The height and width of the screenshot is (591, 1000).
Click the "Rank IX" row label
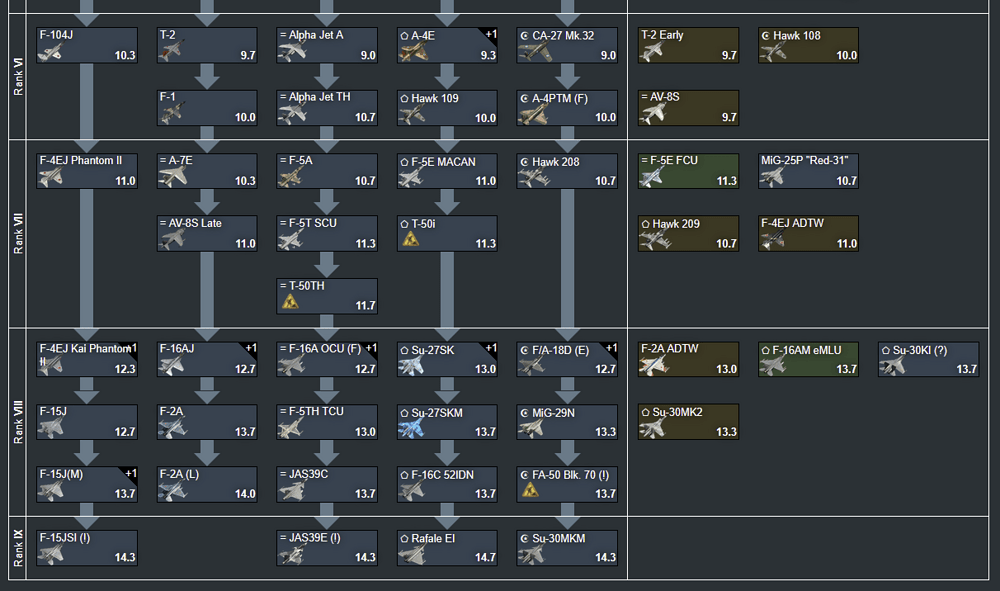tap(18, 548)
